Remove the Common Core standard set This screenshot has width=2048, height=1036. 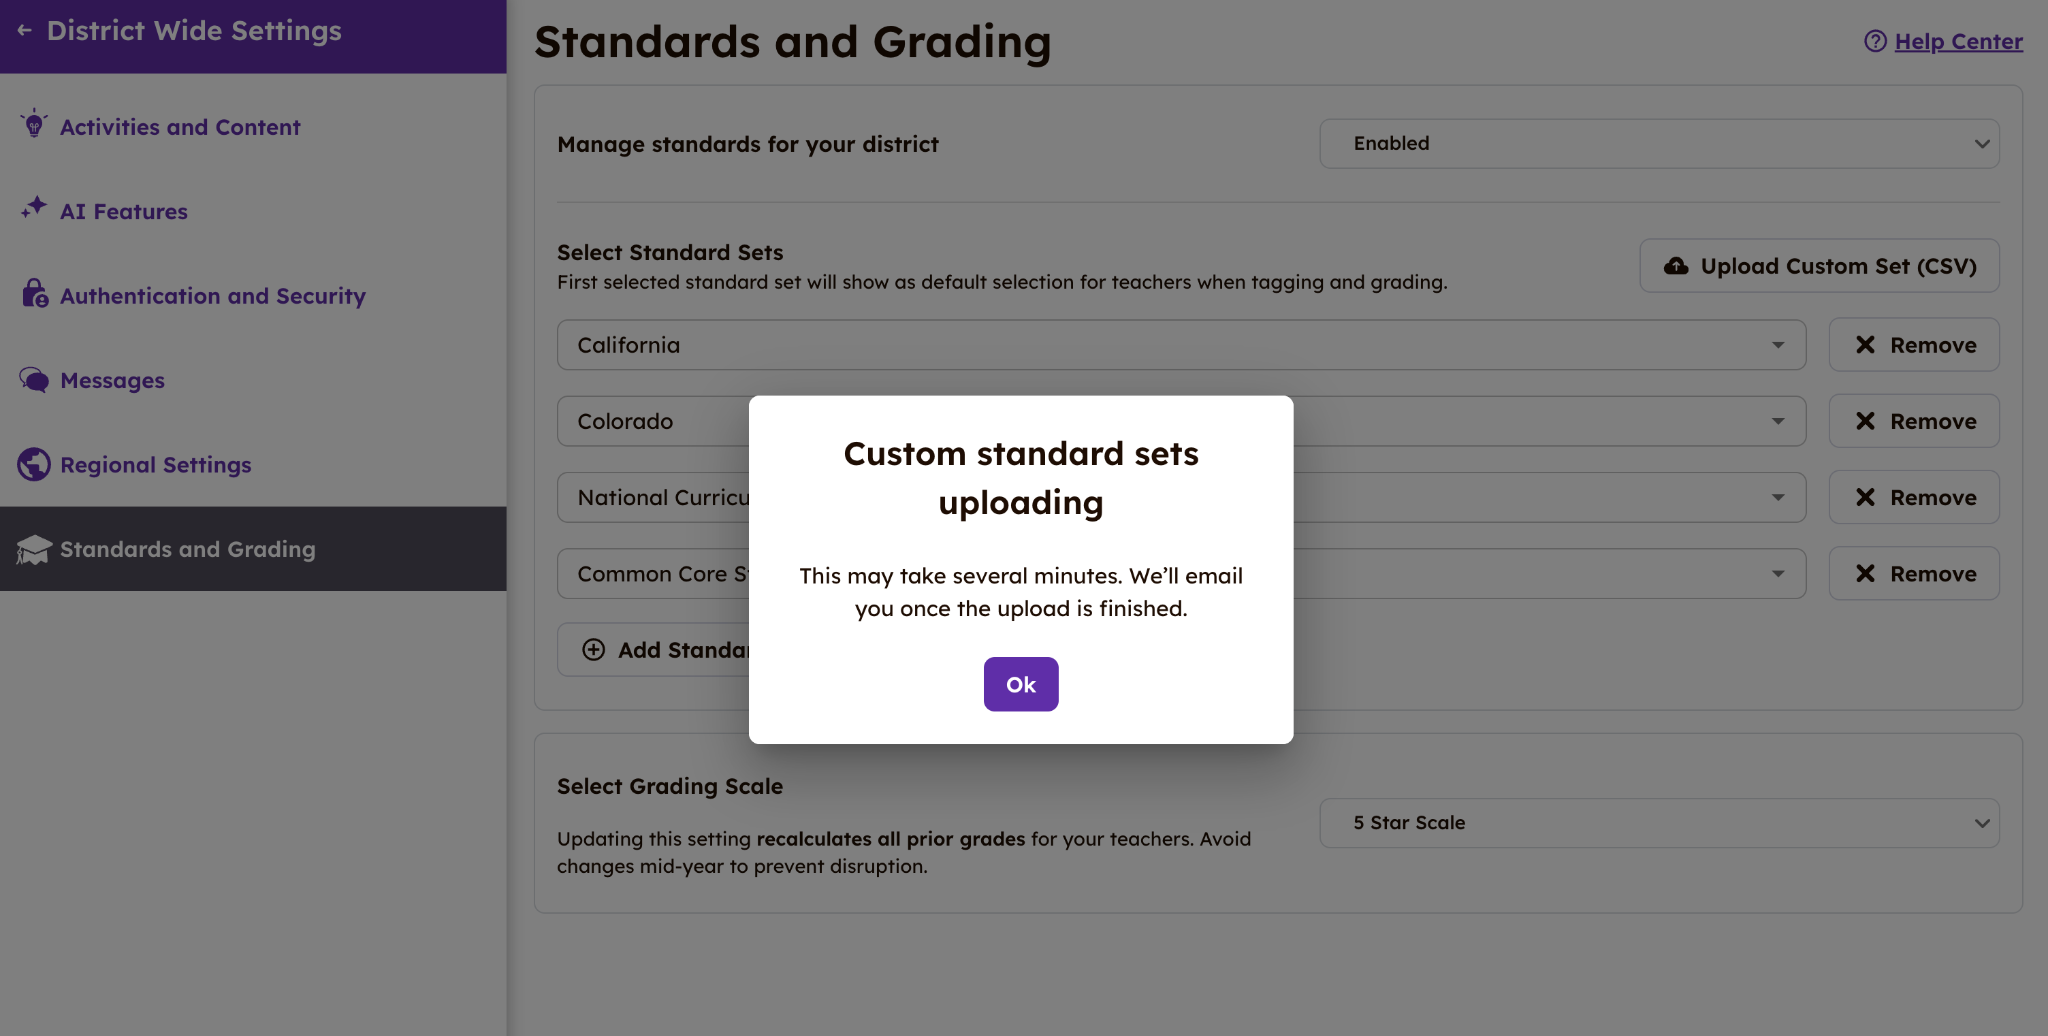(x=1914, y=574)
